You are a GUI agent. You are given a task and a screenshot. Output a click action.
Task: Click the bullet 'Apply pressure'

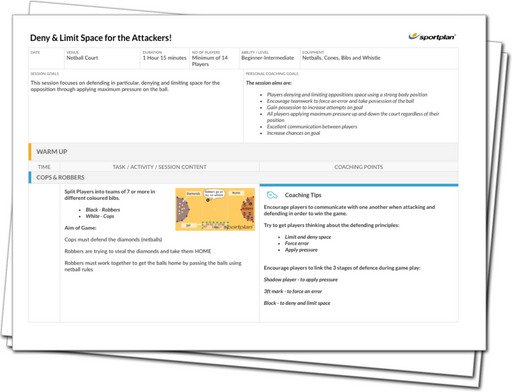click(x=301, y=250)
